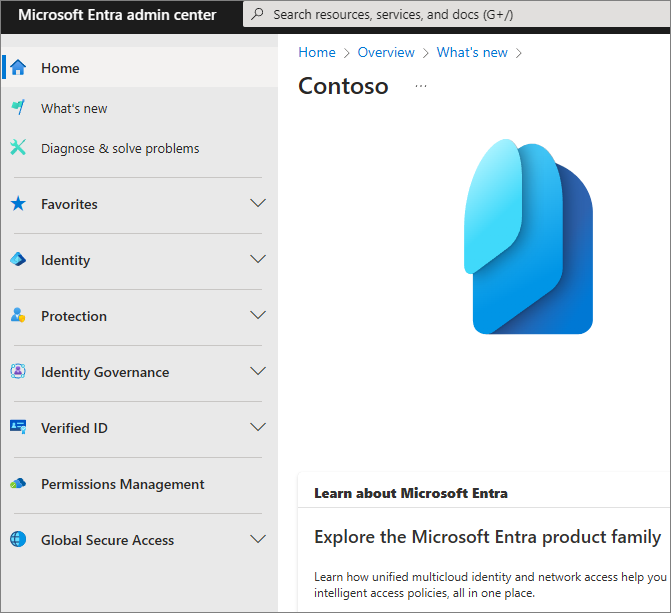The height and width of the screenshot is (613, 671).
Task: Click the Favorites star icon
Action: pyautogui.click(x=18, y=204)
